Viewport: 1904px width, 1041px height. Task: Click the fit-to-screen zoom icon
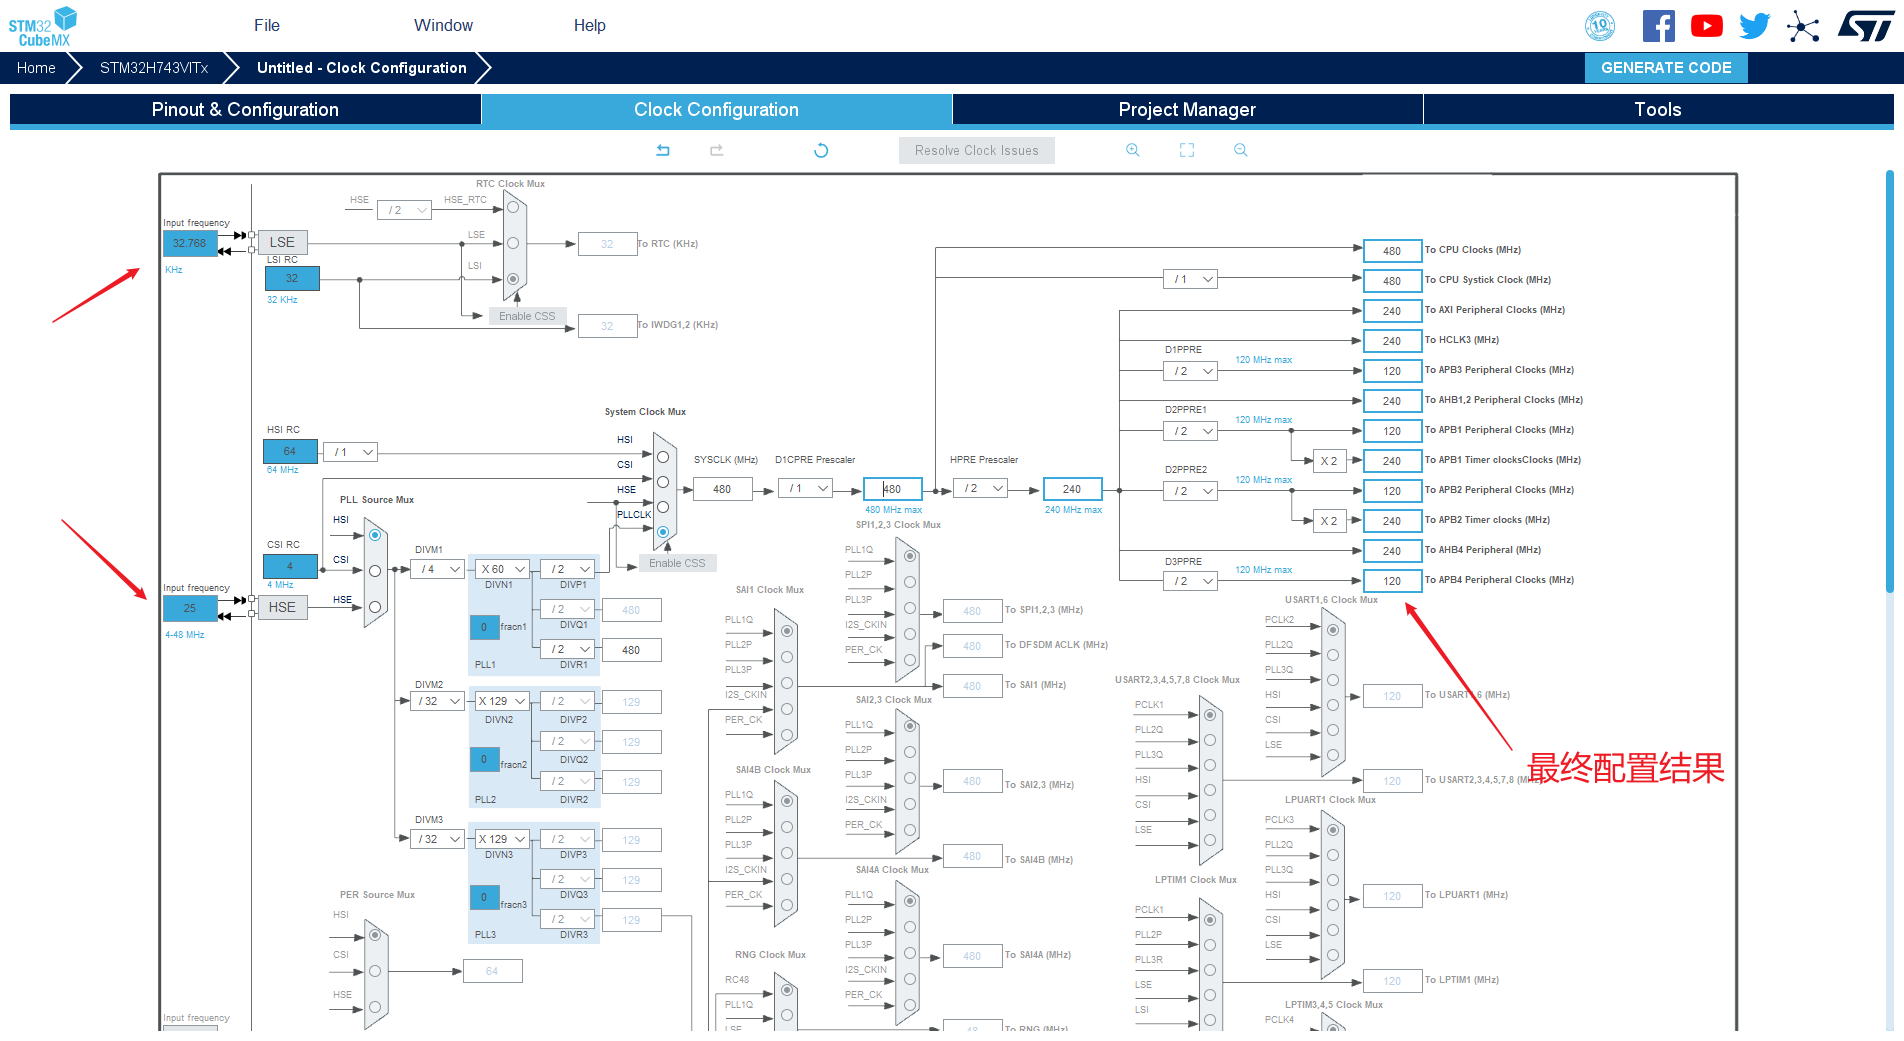tap(1187, 150)
